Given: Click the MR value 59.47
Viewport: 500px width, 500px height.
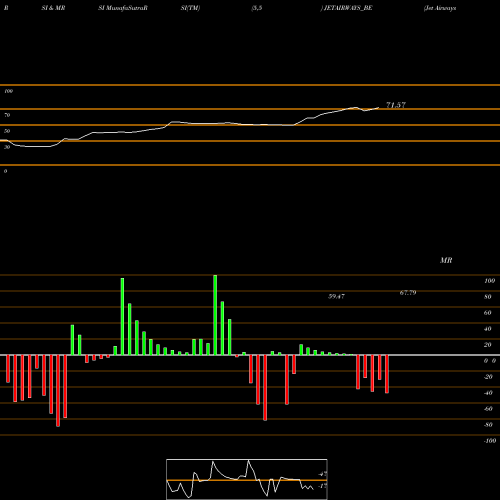Looking at the screenshot, I should coord(336,296).
